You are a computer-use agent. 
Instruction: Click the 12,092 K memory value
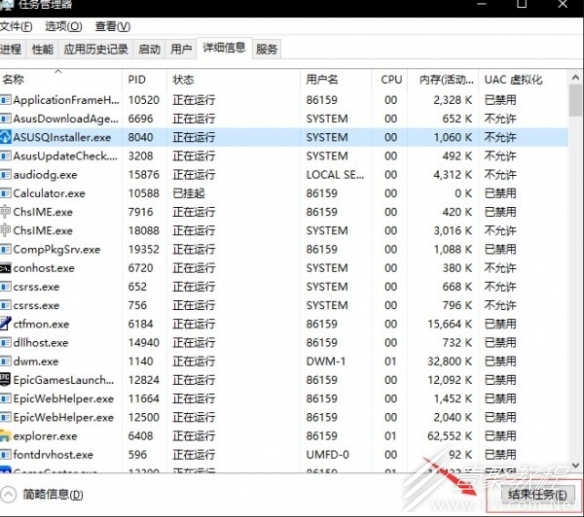pyautogui.click(x=450, y=380)
